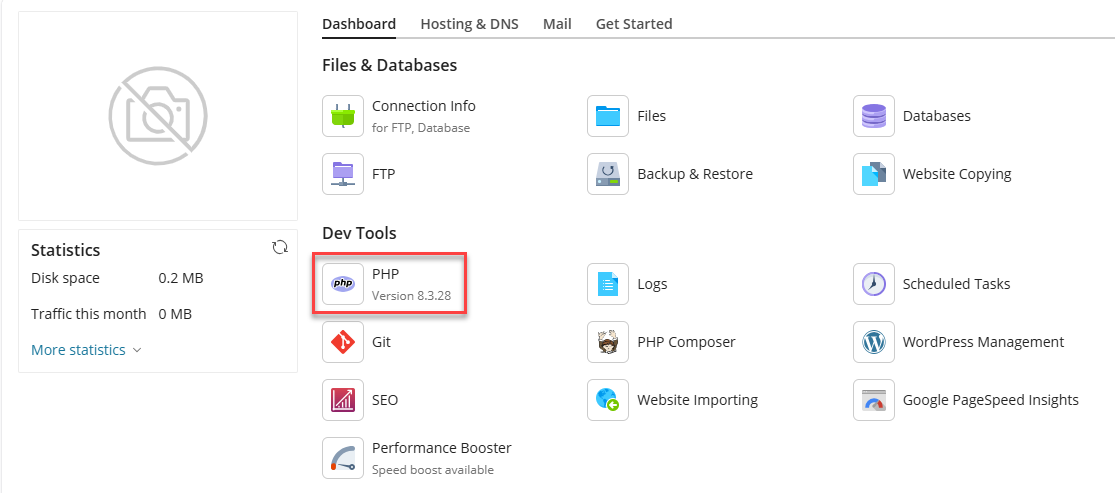Open the Connection Info plug icon
Screen dimensions: 1115x493
click(343, 116)
